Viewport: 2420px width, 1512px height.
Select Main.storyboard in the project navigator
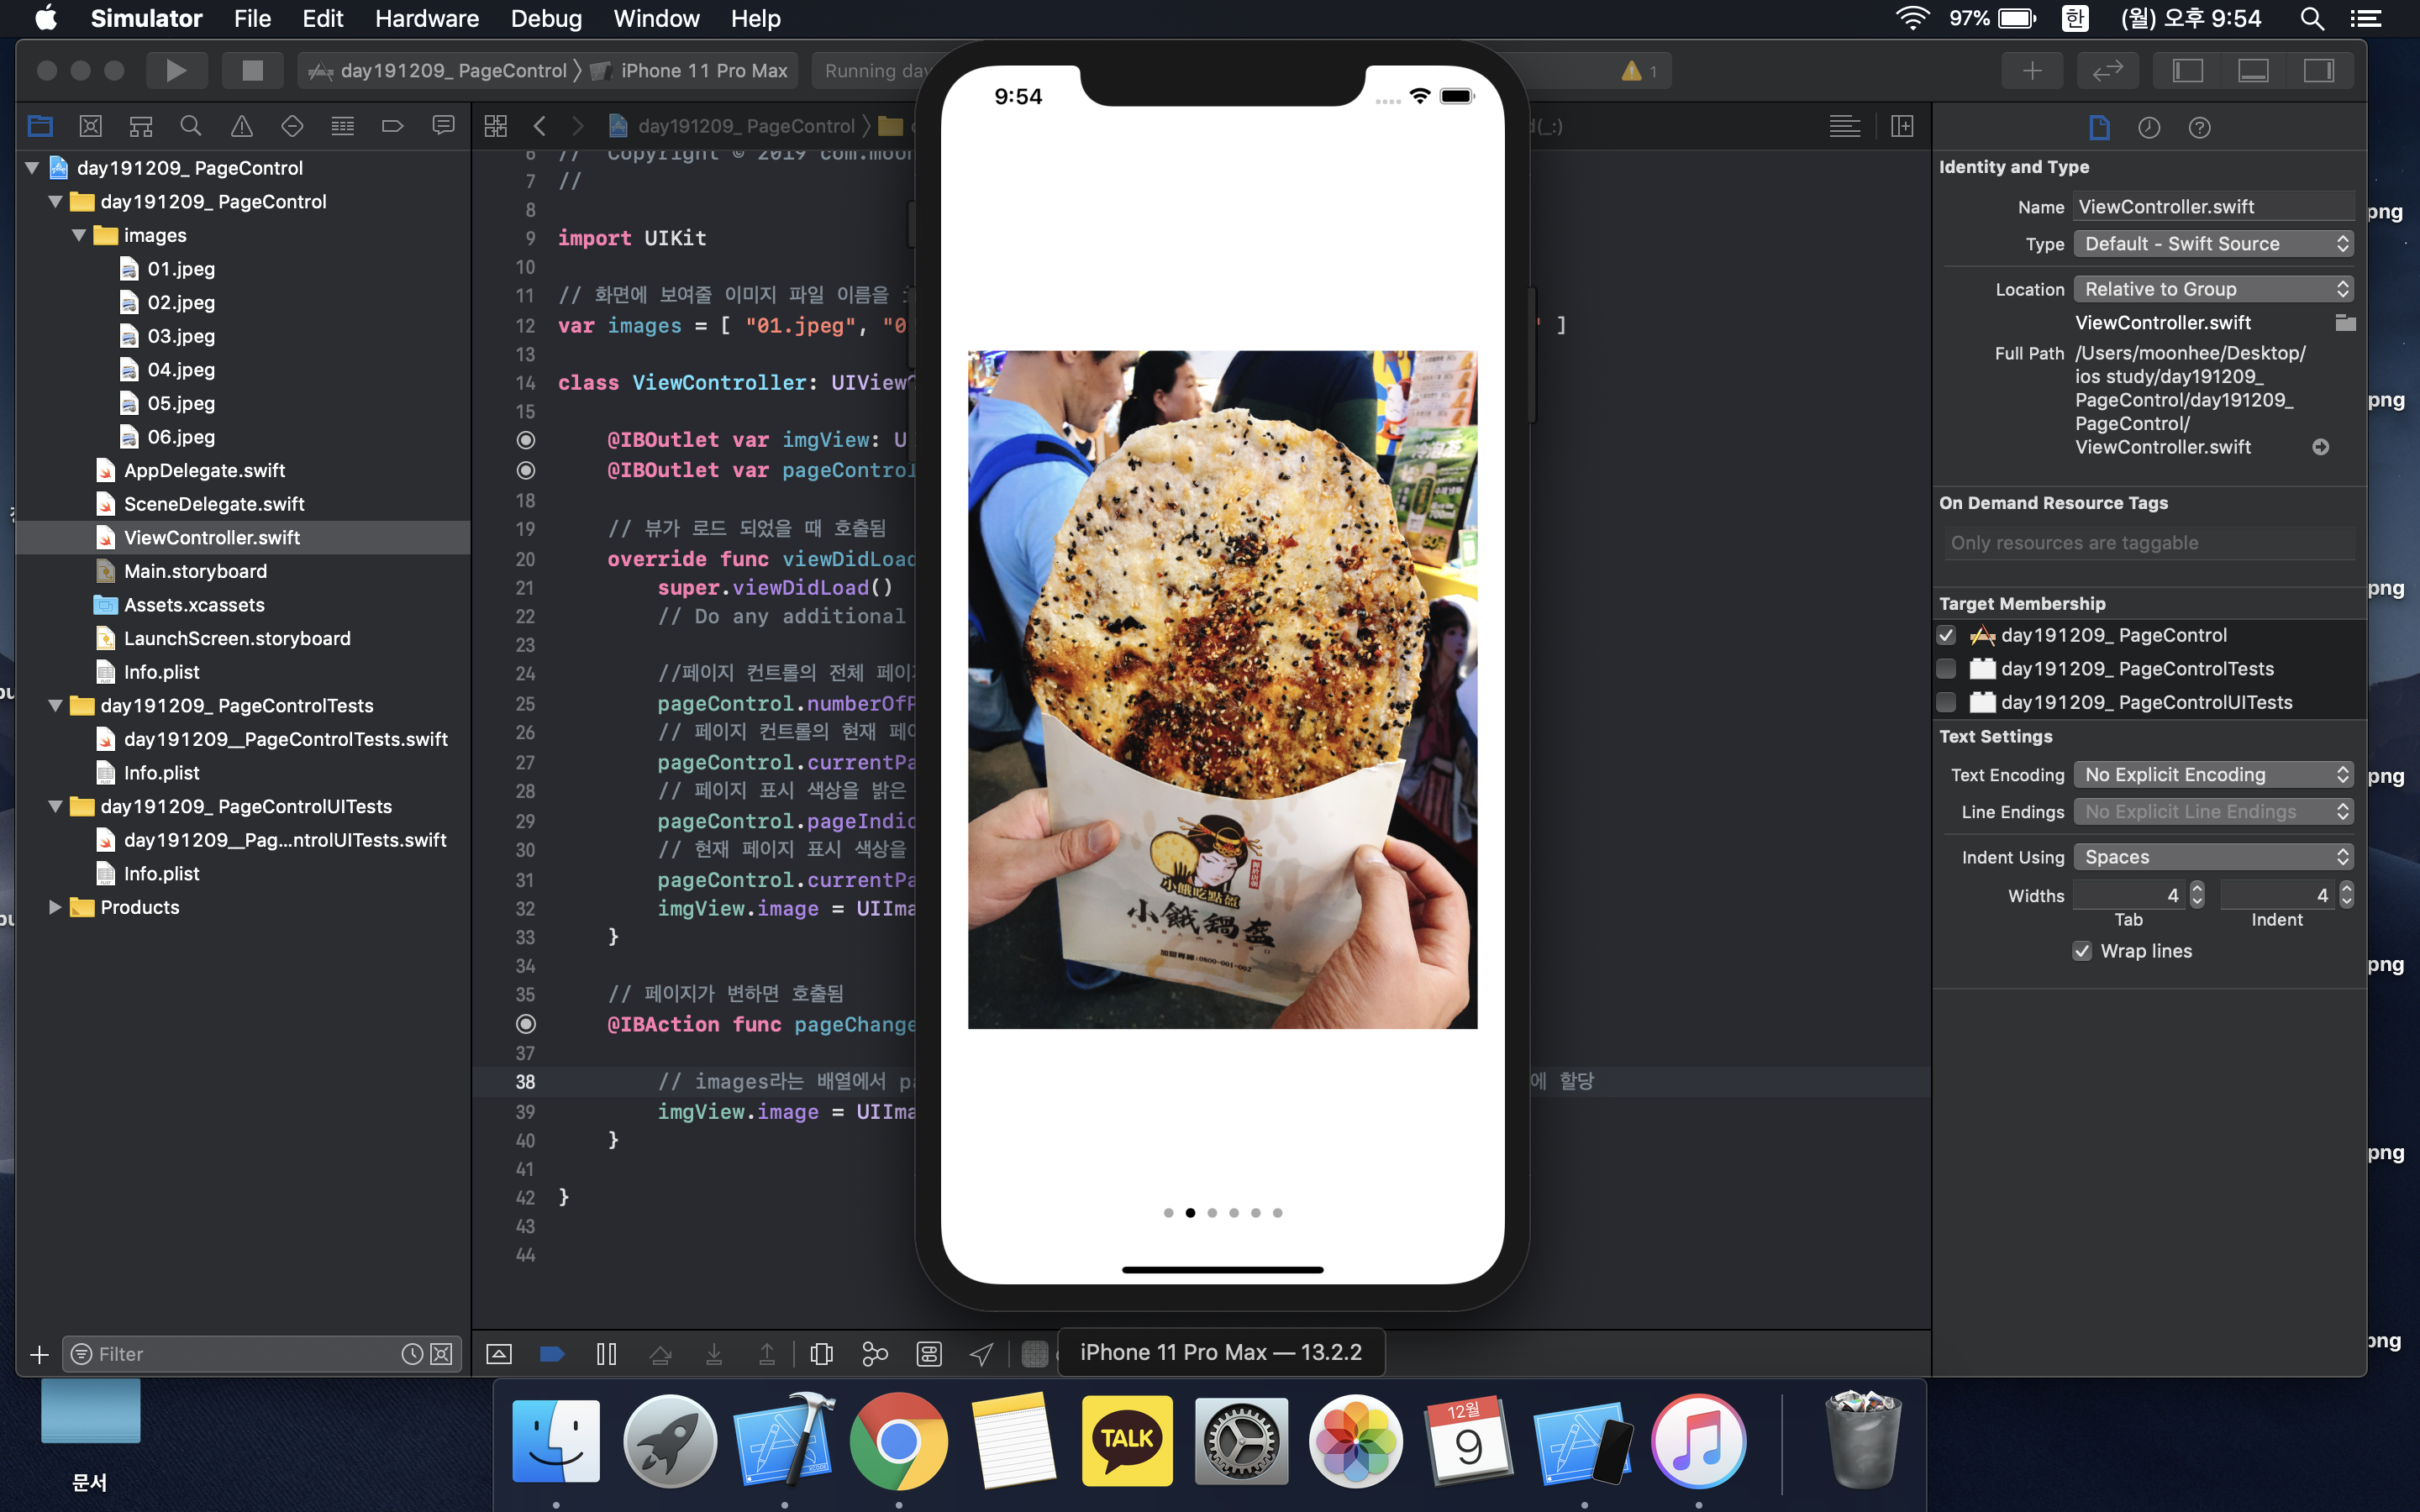pyautogui.click(x=195, y=571)
